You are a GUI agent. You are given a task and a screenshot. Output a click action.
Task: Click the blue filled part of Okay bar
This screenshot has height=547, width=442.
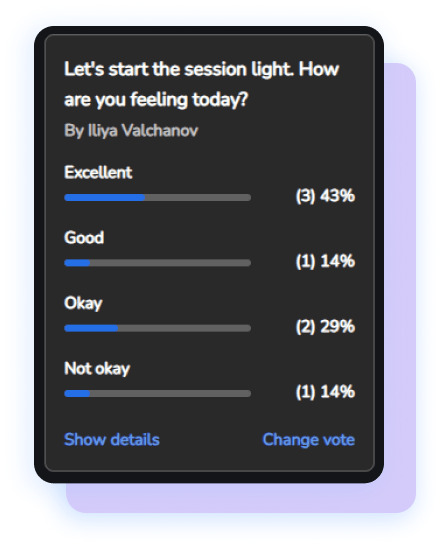(x=91, y=328)
